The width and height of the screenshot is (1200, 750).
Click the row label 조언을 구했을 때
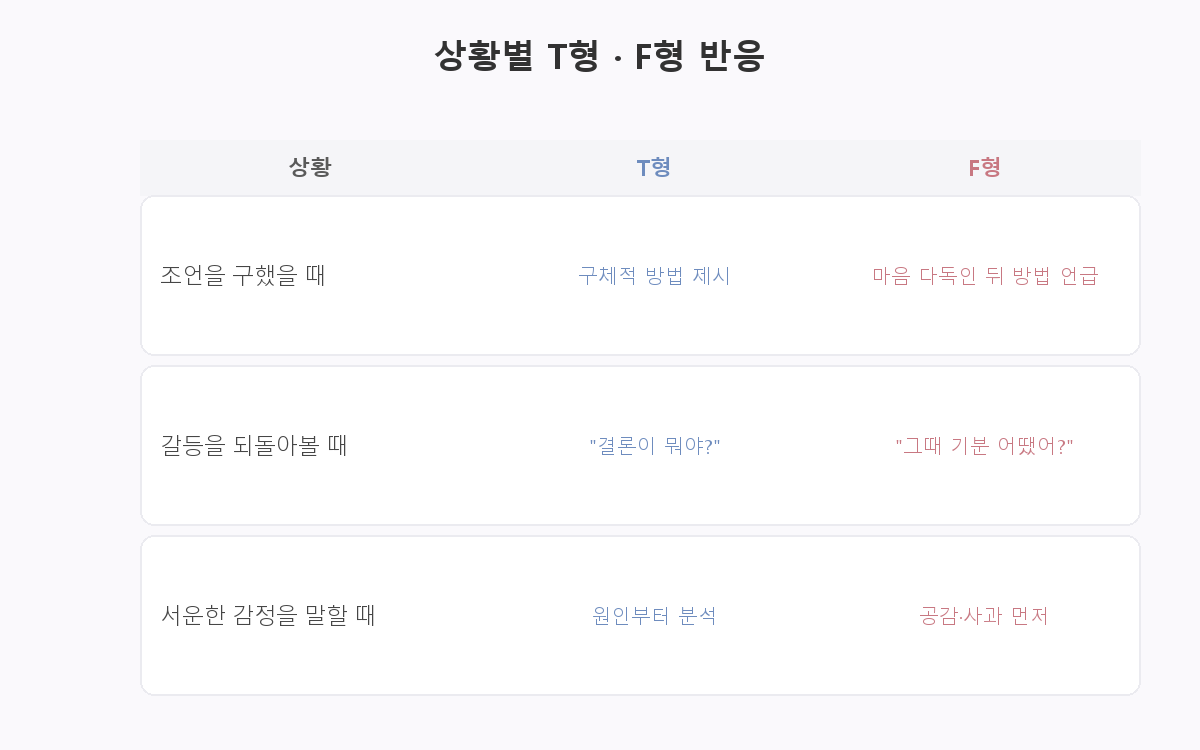pos(243,275)
